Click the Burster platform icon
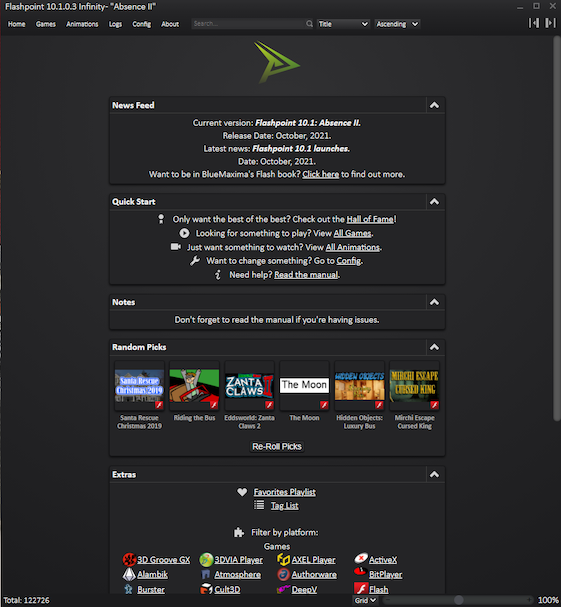 coord(129,589)
